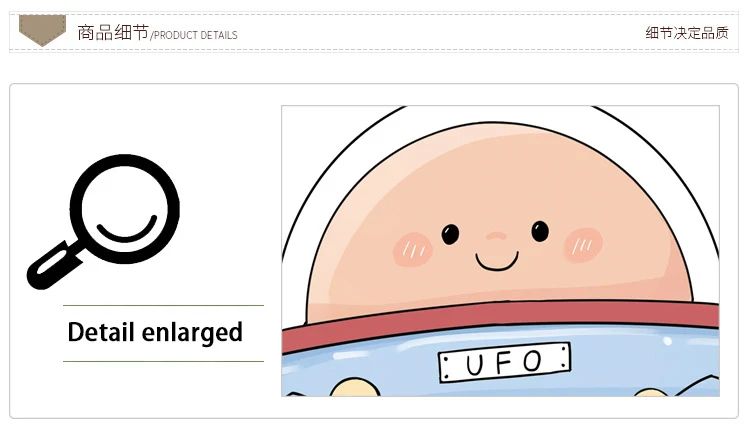Click the alien's left eye
This screenshot has height=432, width=750.
450,234
